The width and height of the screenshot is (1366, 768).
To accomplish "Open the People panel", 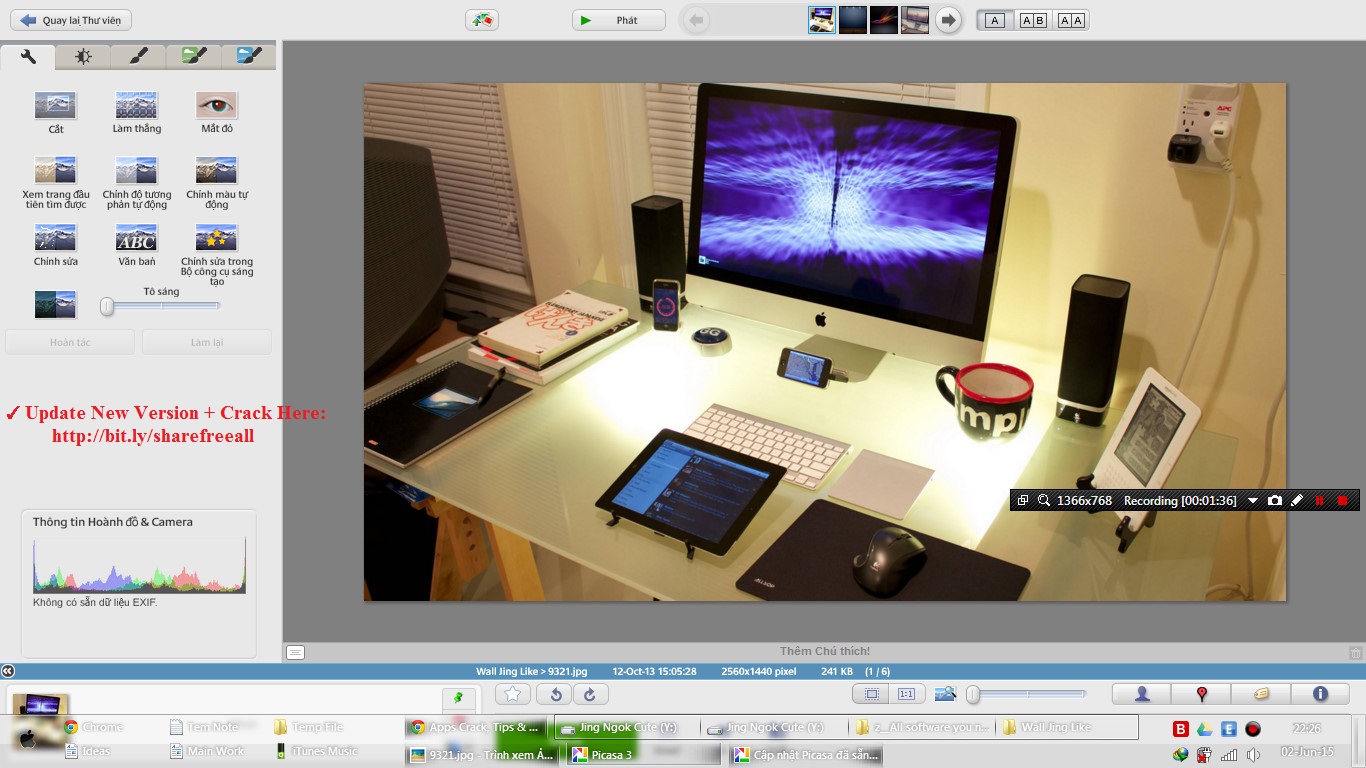I will click(1142, 694).
